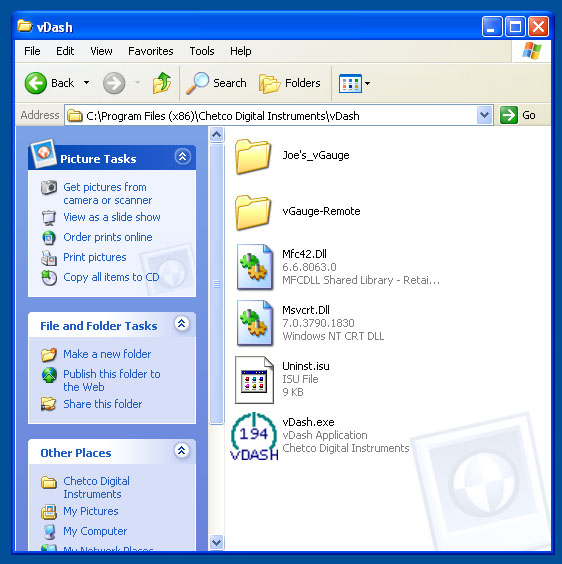This screenshot has height=564, width=562.
Task: Select the vDash.exe file name text
Action: pyautogui.click(x=308, y=422)
